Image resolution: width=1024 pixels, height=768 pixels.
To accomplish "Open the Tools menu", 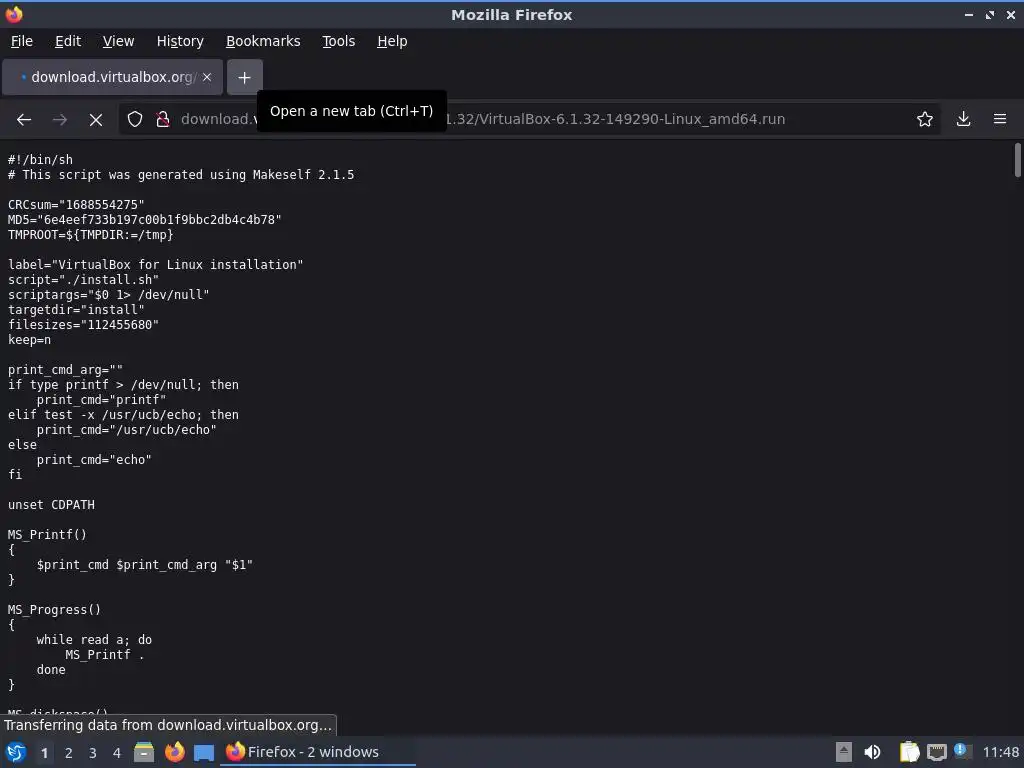I will coord(338,41).
